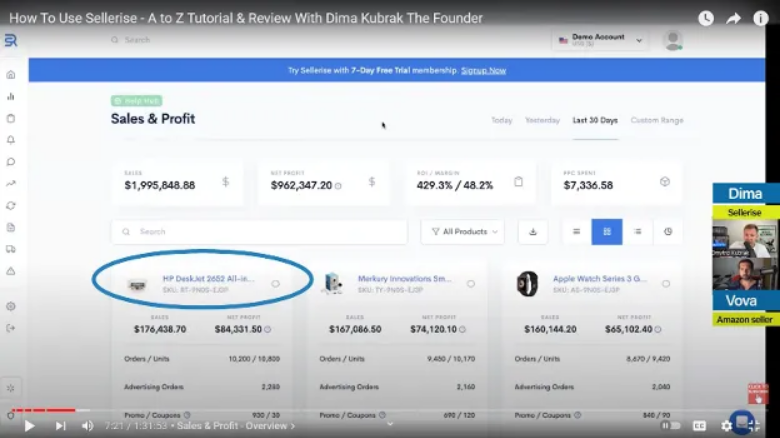Click the dollar icon in Sales card
The height and width of the screenshot is (438, 780).
point(225,182)
